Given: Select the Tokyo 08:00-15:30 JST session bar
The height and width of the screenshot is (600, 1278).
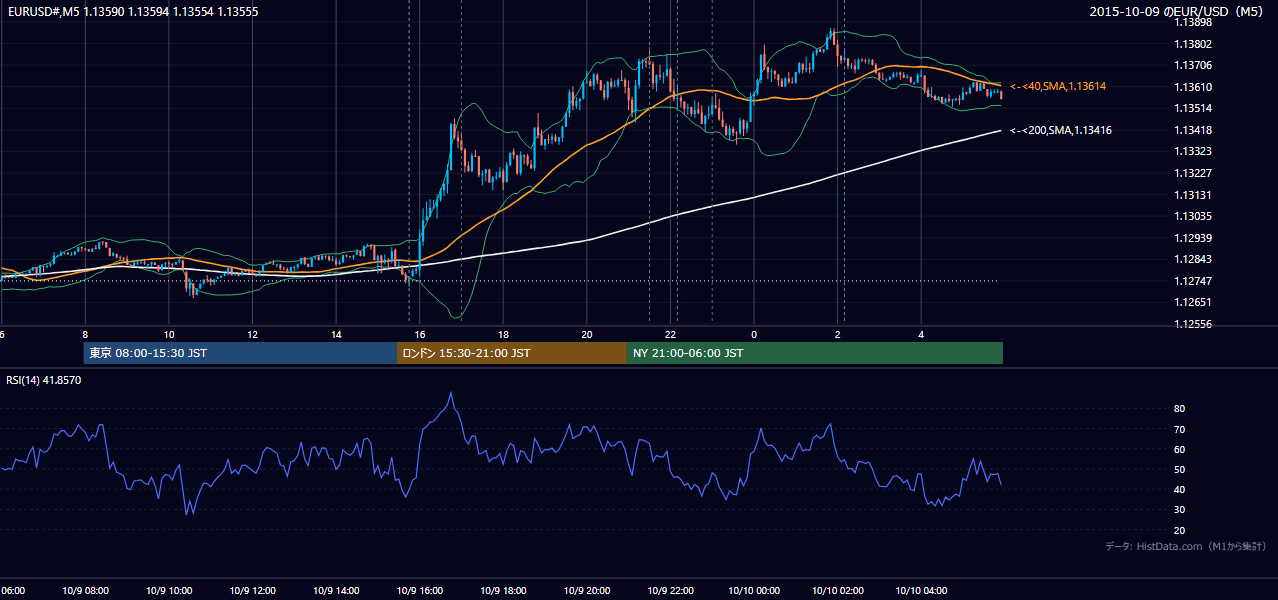Looking at the screenshot, I should tap(240, 353).
